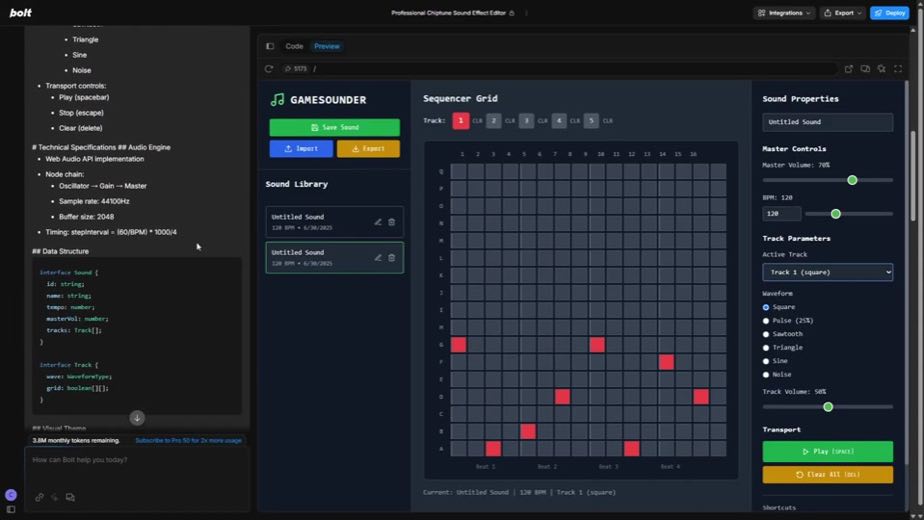The height and width of the screenshot is (520, 924).
Task: Click the Clear All button
Action: tap(827, 475)
